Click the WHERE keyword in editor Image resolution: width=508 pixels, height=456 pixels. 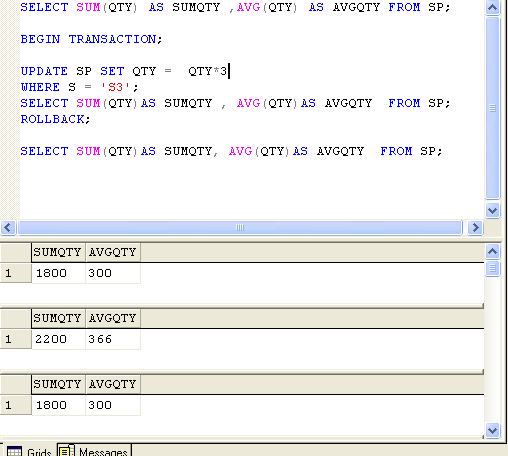point(40,87)
